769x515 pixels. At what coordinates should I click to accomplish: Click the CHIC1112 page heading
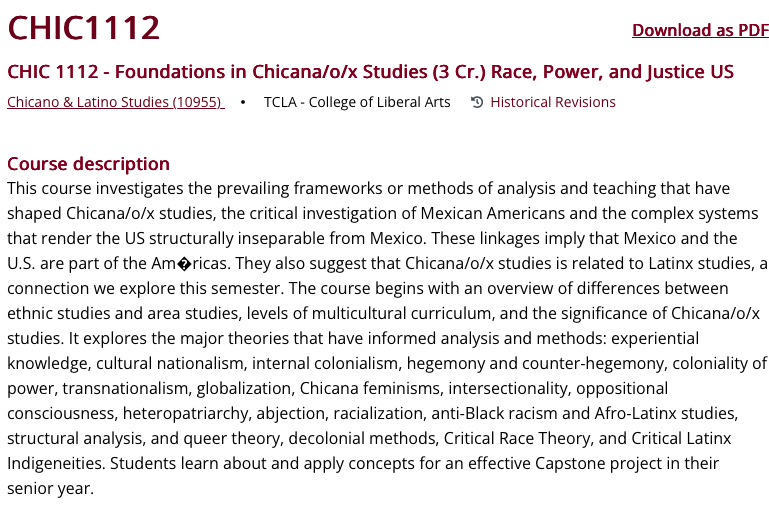point(84,28)
